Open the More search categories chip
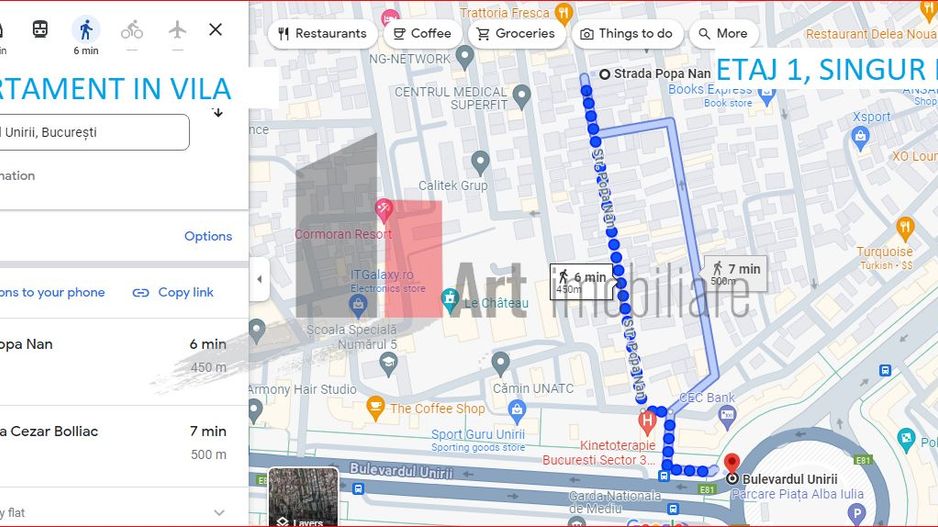 point(723,33)
